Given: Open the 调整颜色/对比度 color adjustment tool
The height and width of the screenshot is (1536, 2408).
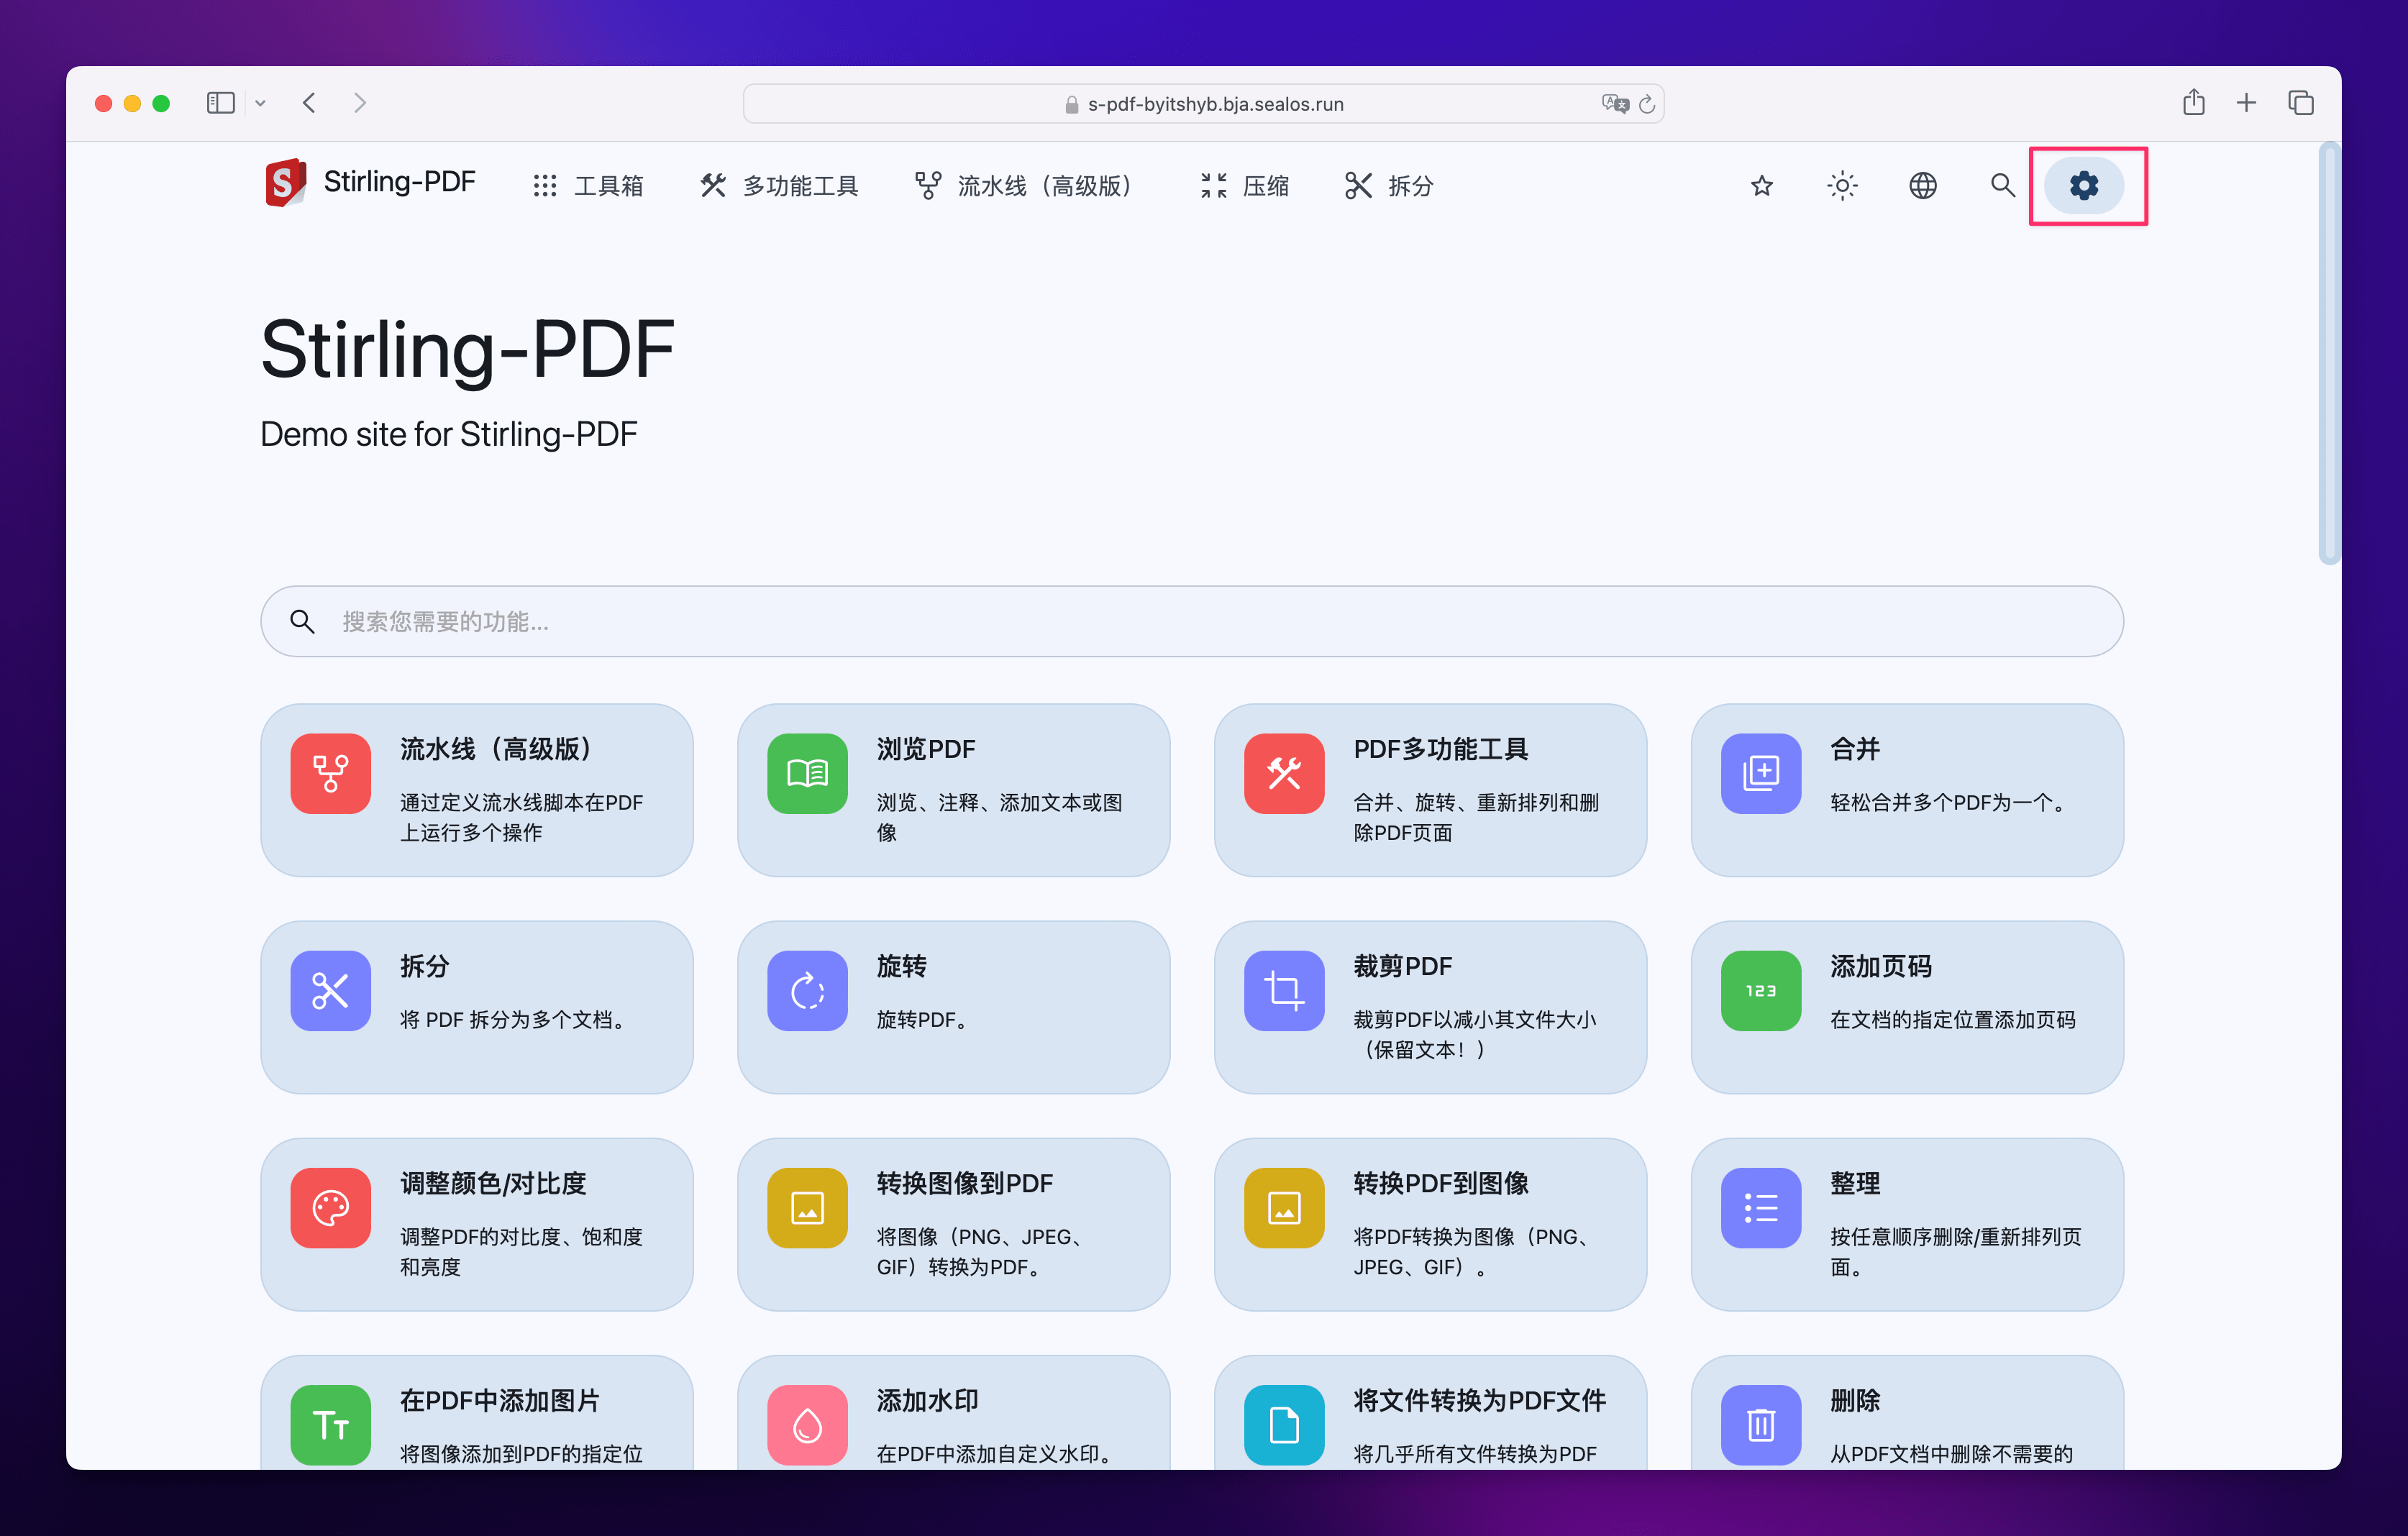Looking at the screenshot, I should (330, 1207).
